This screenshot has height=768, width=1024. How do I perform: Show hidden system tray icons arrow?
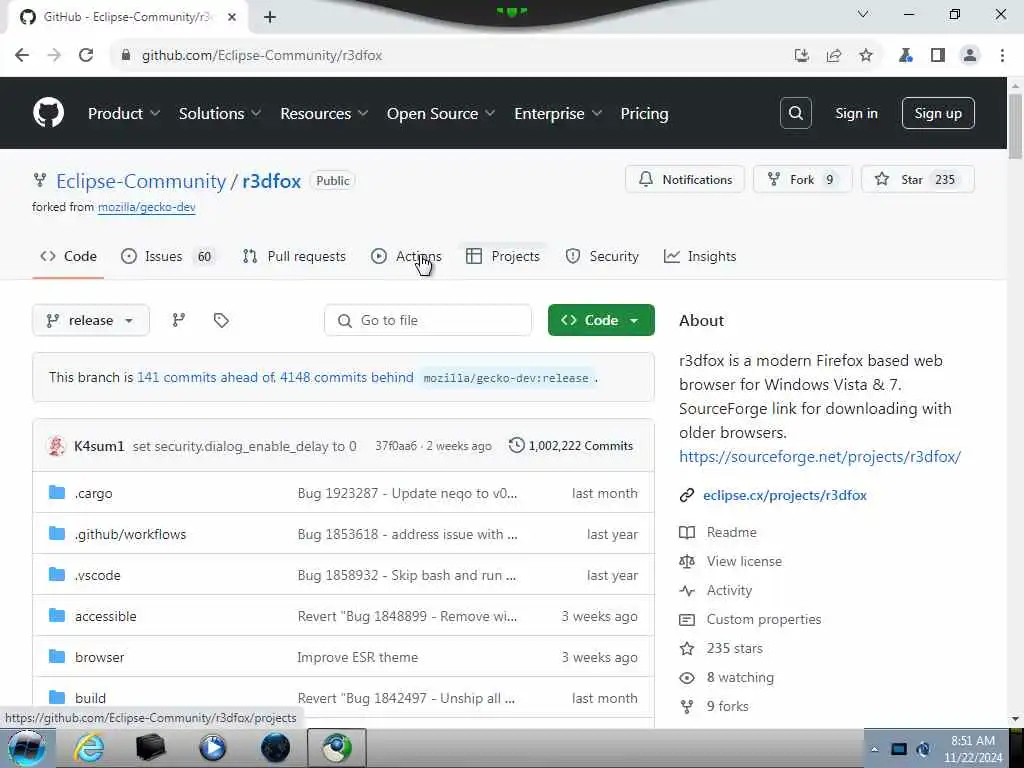(x=875, y=749)
